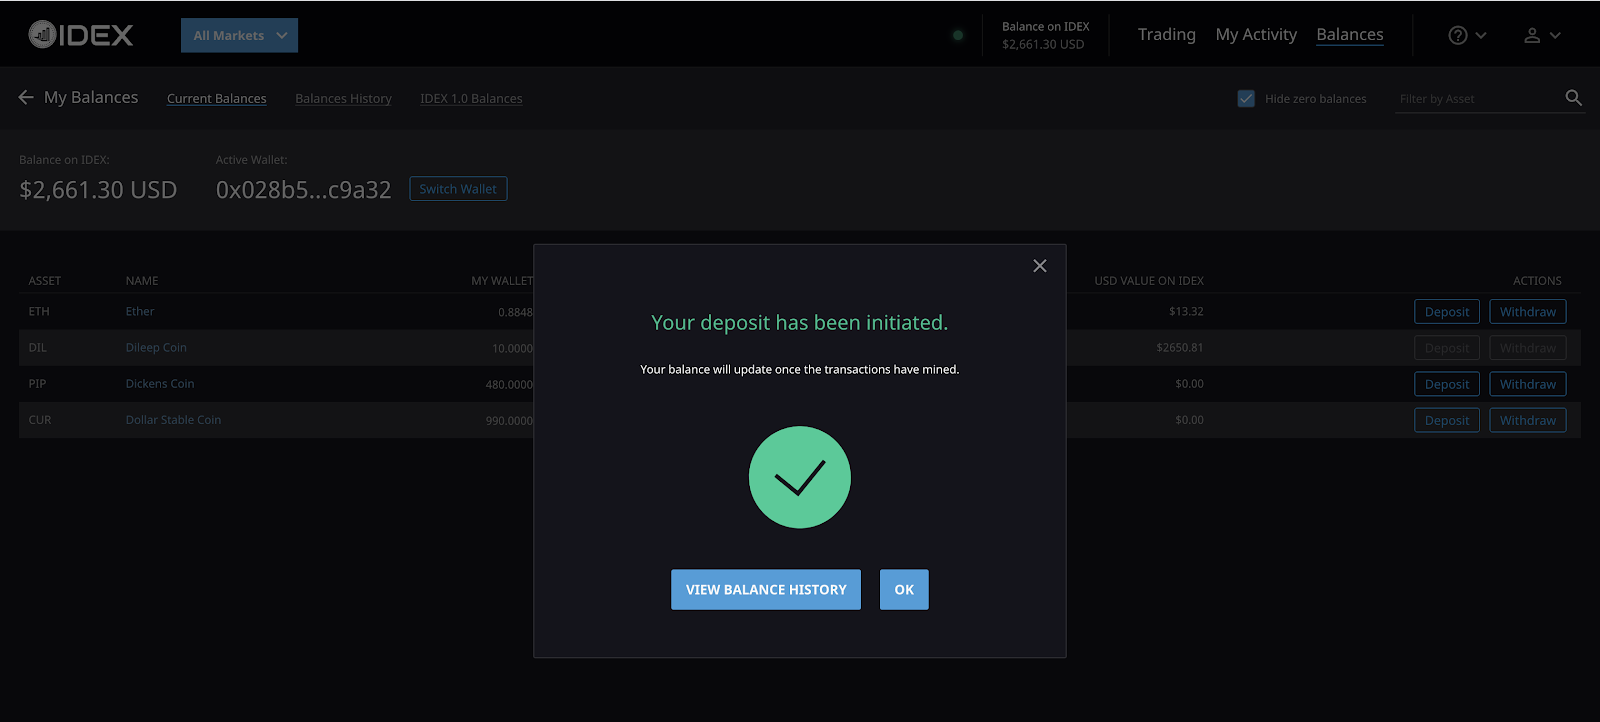Open the help question-mark menu

click(1467, 35)
